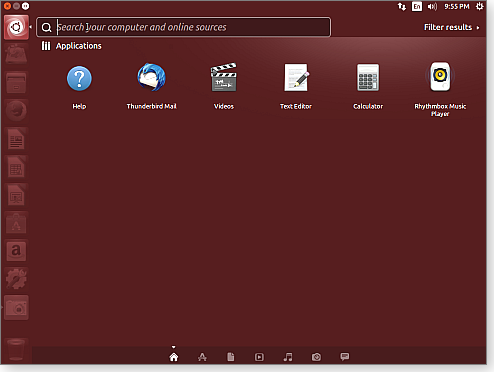Click the search magnifier icon

coord(47,27)
